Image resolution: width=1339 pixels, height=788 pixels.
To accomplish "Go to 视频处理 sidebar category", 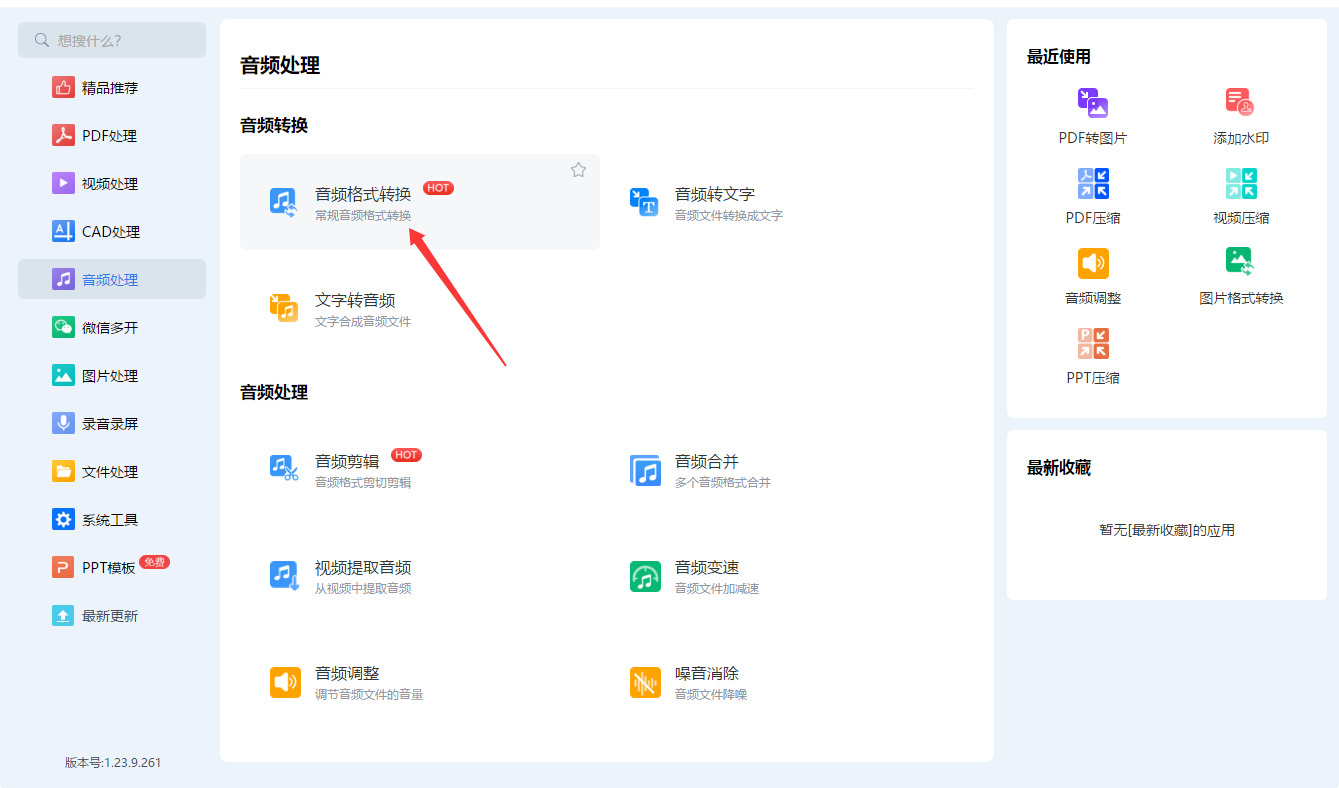I will tap(112, 184).
